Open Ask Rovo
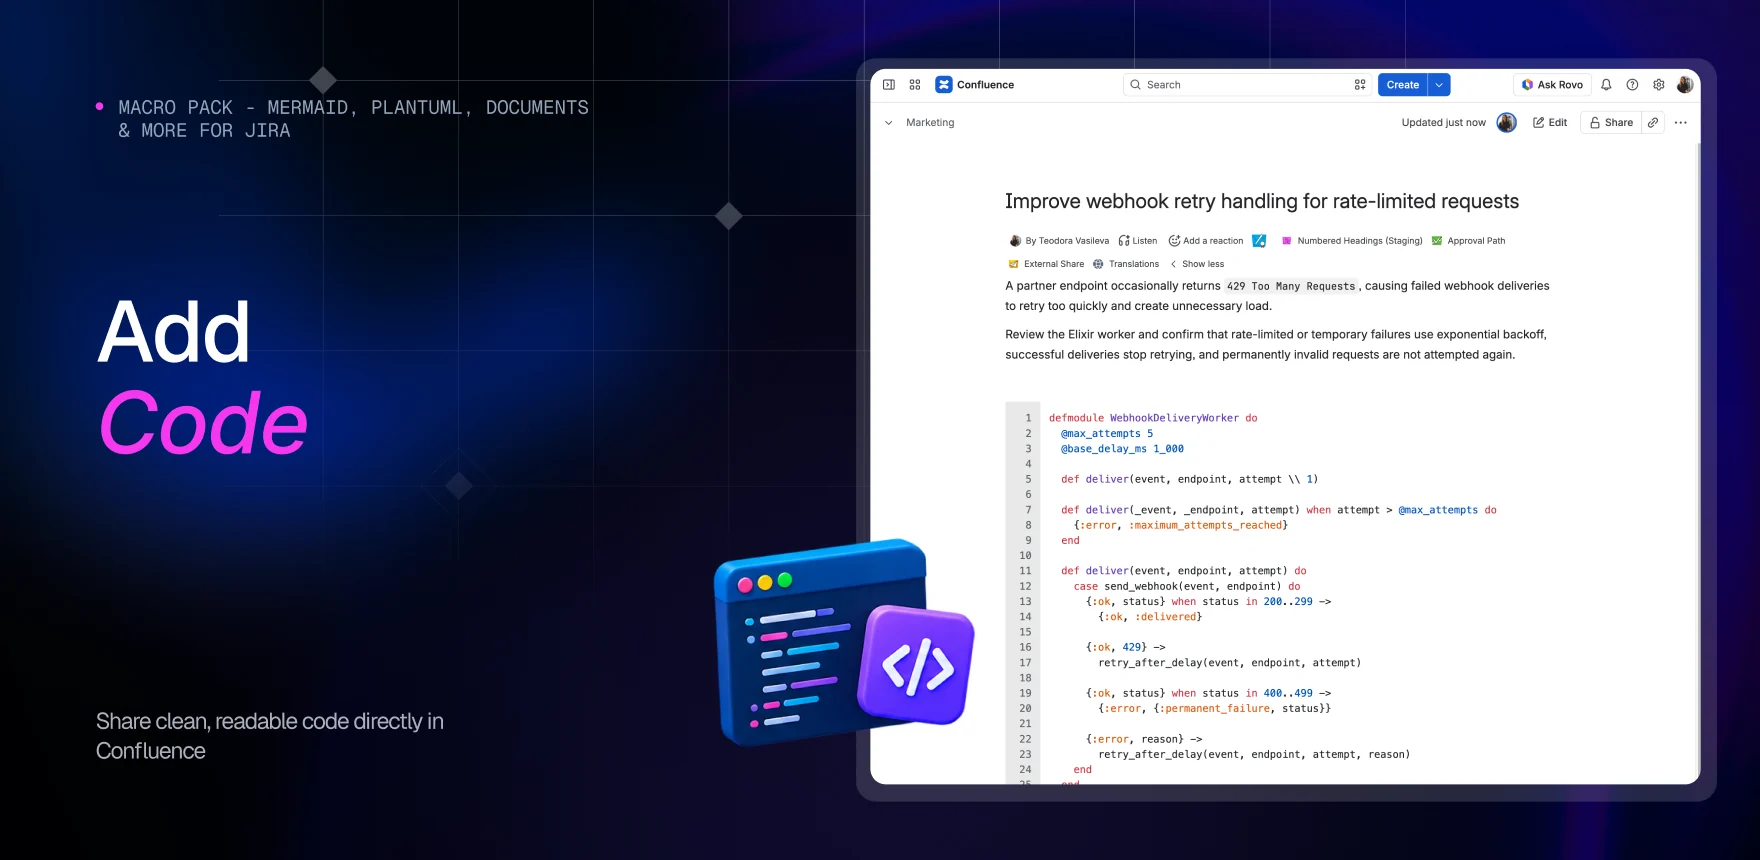The width and height of the screenshot is (1760, 860). coord(1552,85)
